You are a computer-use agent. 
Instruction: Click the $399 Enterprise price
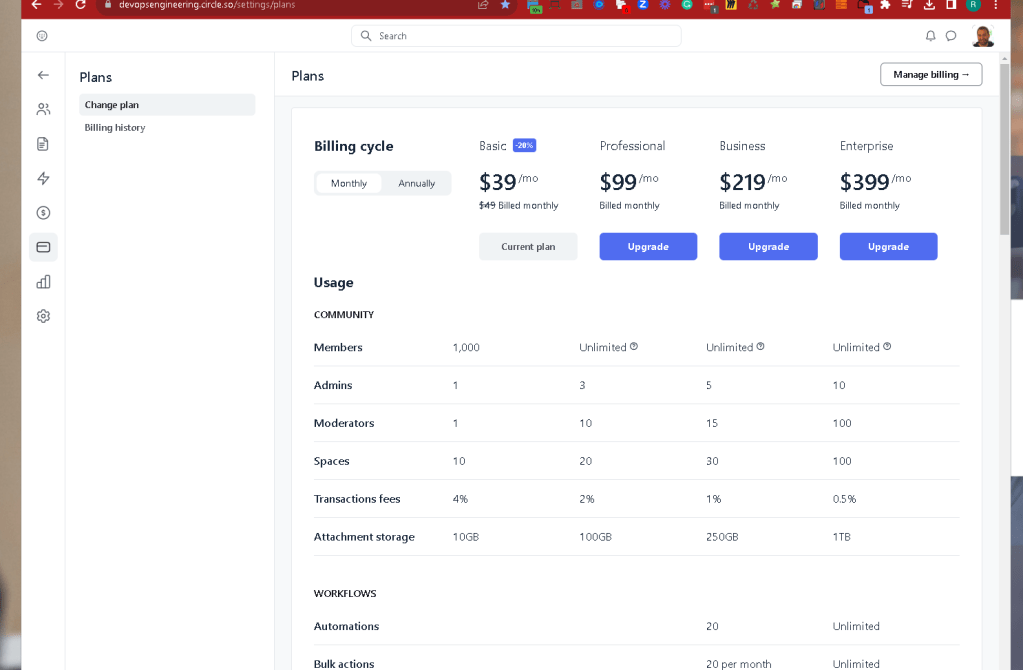coord(864,182)
